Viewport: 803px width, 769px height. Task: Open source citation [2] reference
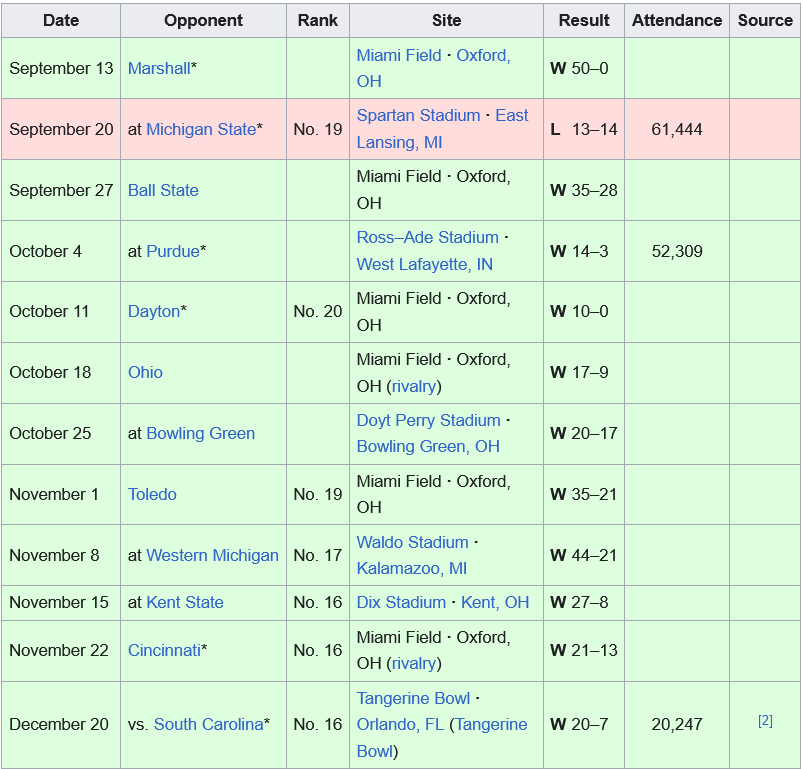coord(765,721)
